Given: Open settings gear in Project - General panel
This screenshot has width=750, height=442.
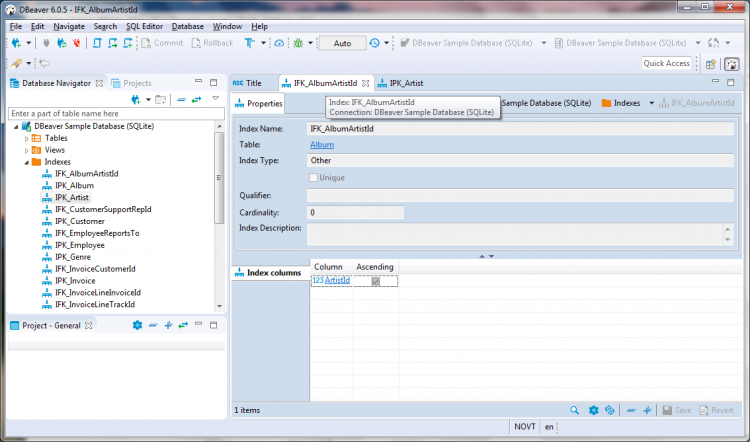Looking at the screenshot, I should pos(137,325).
